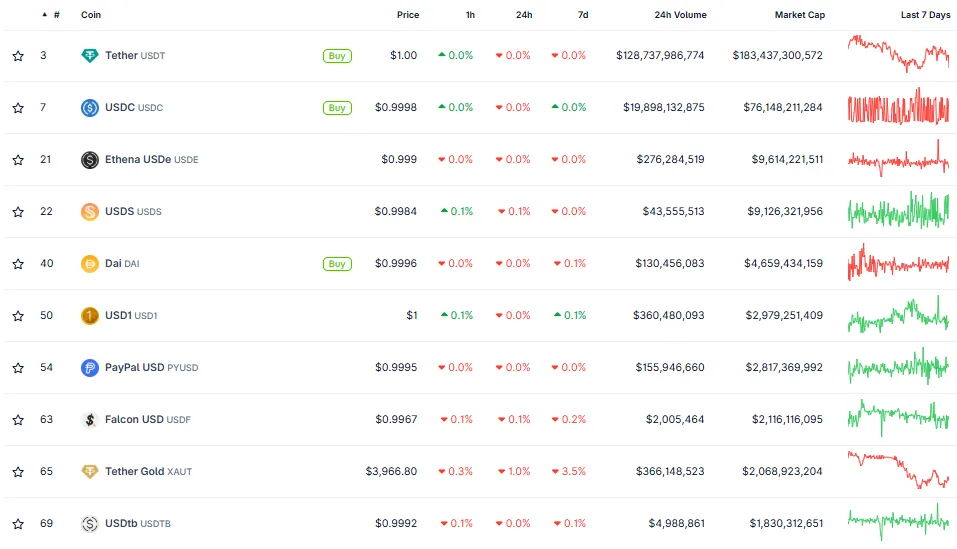The width and height of the screenshot is (957, 549).
Task: Click the USDtb coin logo
Action: pyautogui.click(x=90, y=523)
